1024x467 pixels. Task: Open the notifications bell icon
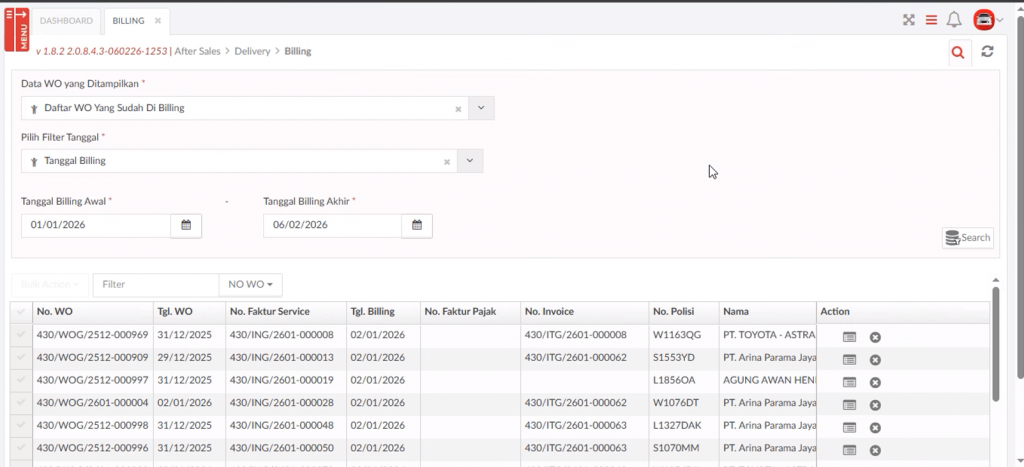954,20
